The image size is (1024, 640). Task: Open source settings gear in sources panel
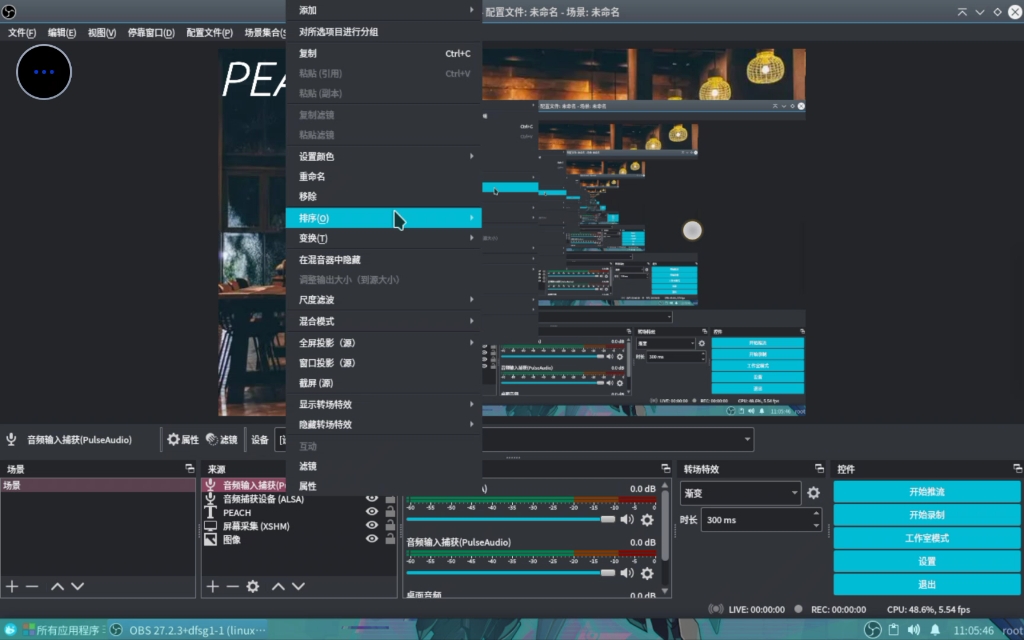point(252,586)
